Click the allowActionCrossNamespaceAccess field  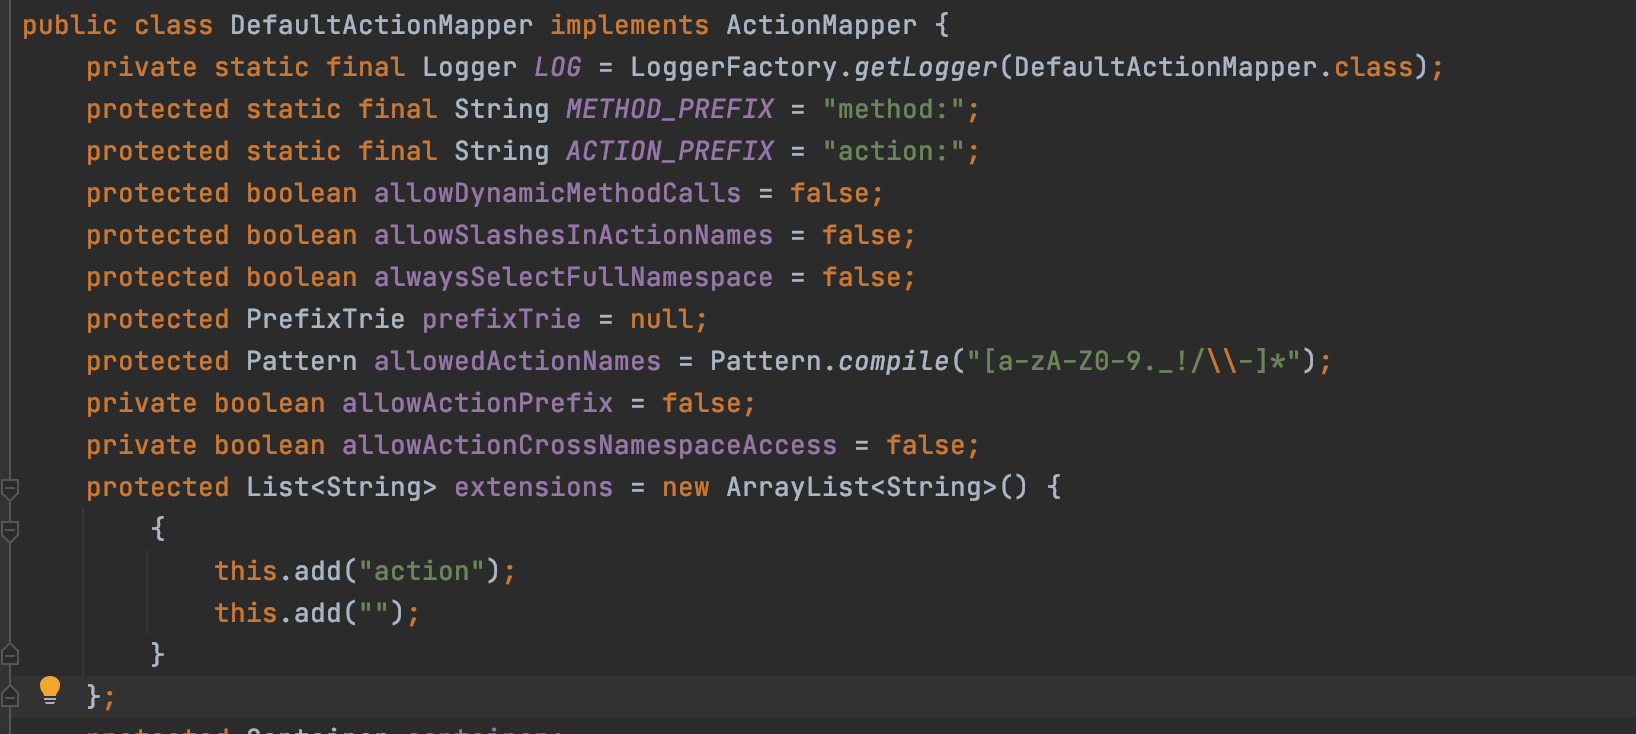[x=589, y=445]
